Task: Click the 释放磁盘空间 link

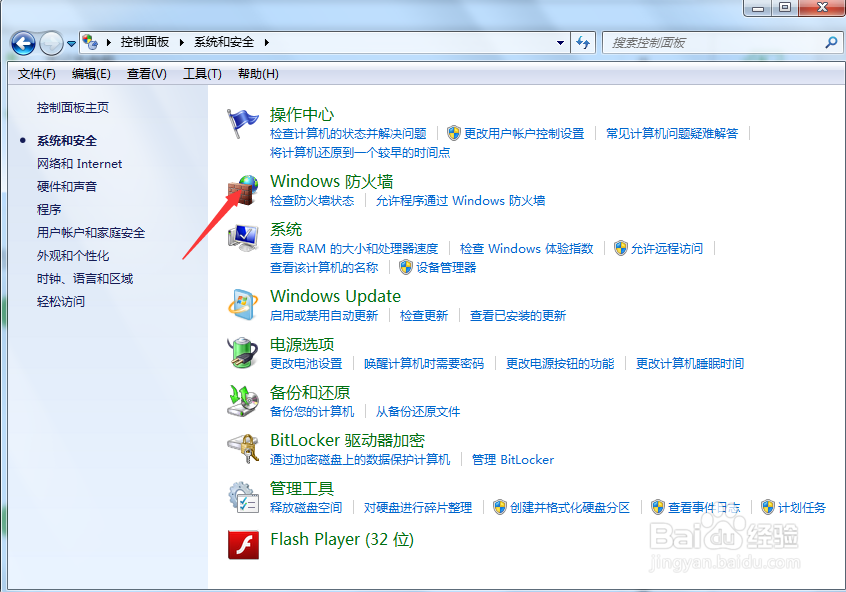Action: pos(306,507)
